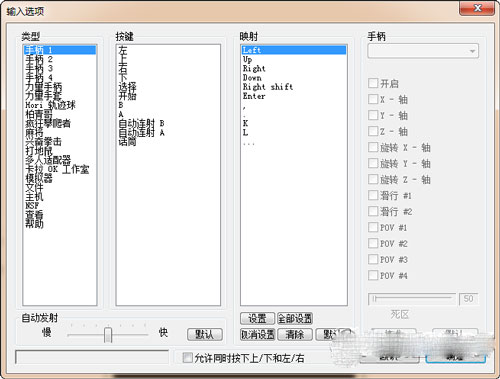Select Enter in the mapping list
This screenshot has height=379, width=500.
tap(294, 96)
